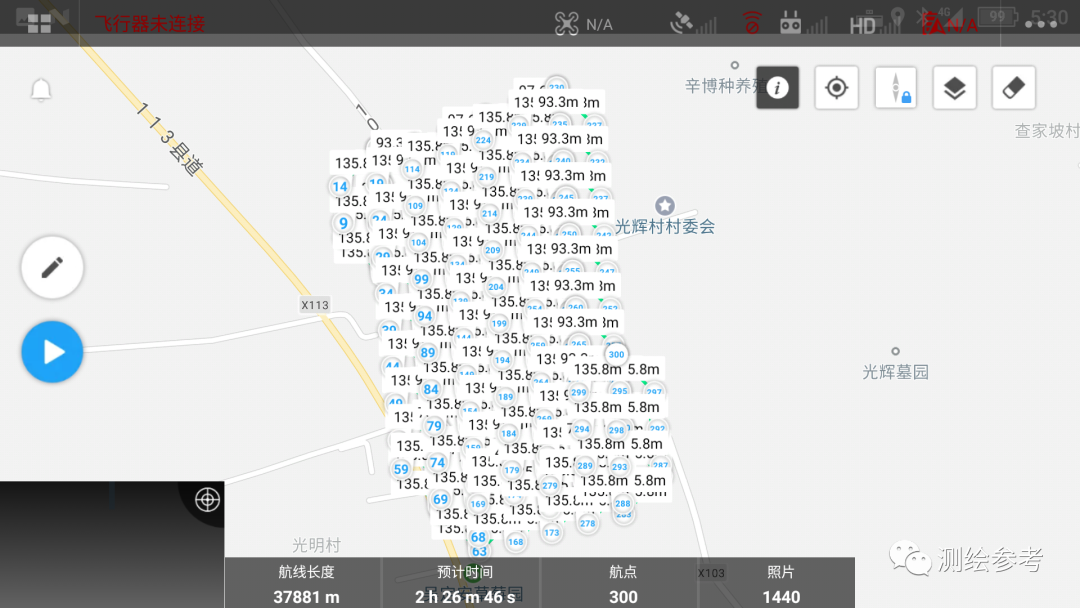This screenshot has height=608, width=1080.
Task: Select waypoint 59 marker
Action: tap(401, 470)
